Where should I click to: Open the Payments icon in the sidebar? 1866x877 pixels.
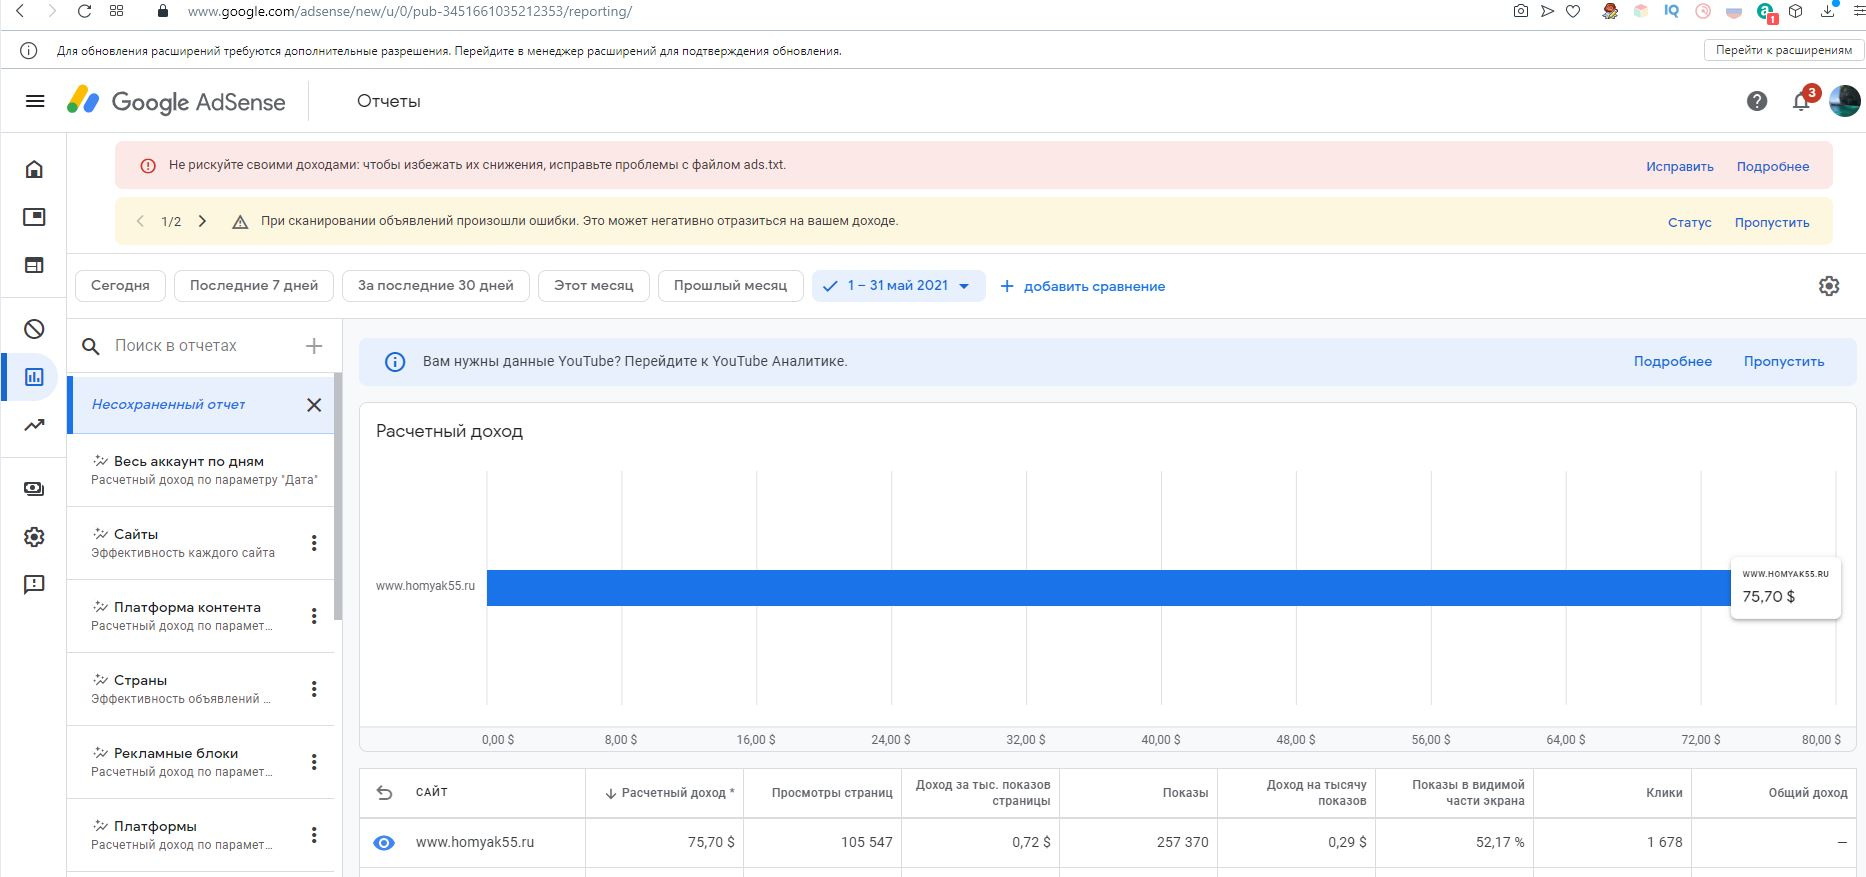tap(34, 489)
